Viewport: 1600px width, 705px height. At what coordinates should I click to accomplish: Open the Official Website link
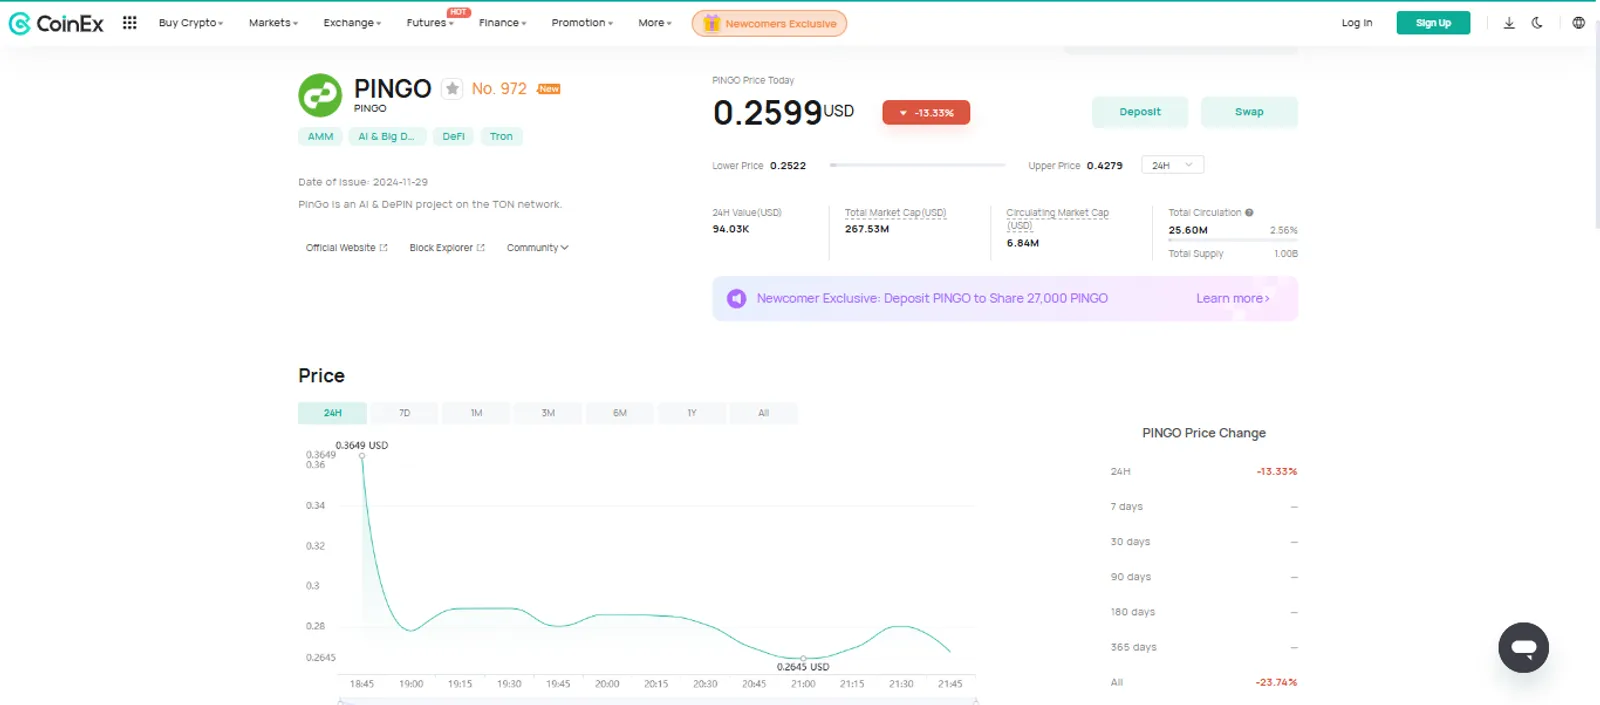click(x=346, y=248)
